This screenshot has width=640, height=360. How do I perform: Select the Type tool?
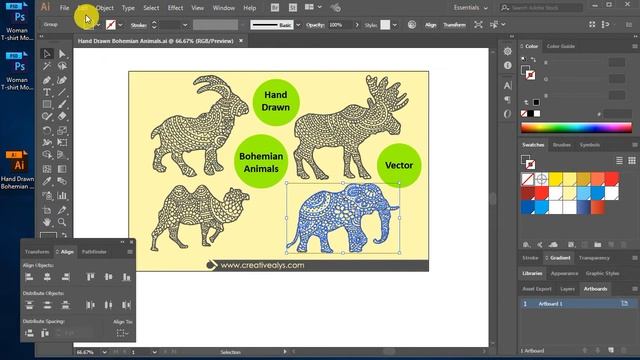click(47, 92)
